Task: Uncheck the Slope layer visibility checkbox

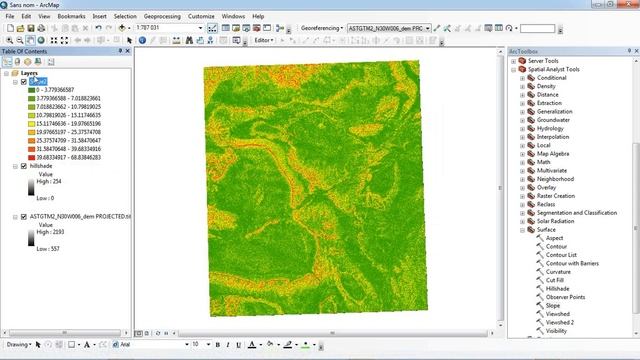Action: 24,82
